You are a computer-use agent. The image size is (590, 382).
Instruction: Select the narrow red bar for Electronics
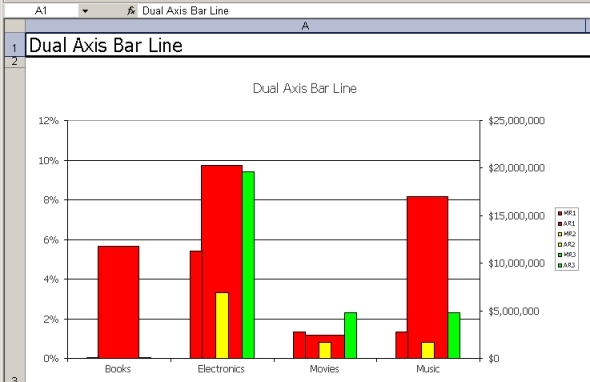[x=196, y=304]
